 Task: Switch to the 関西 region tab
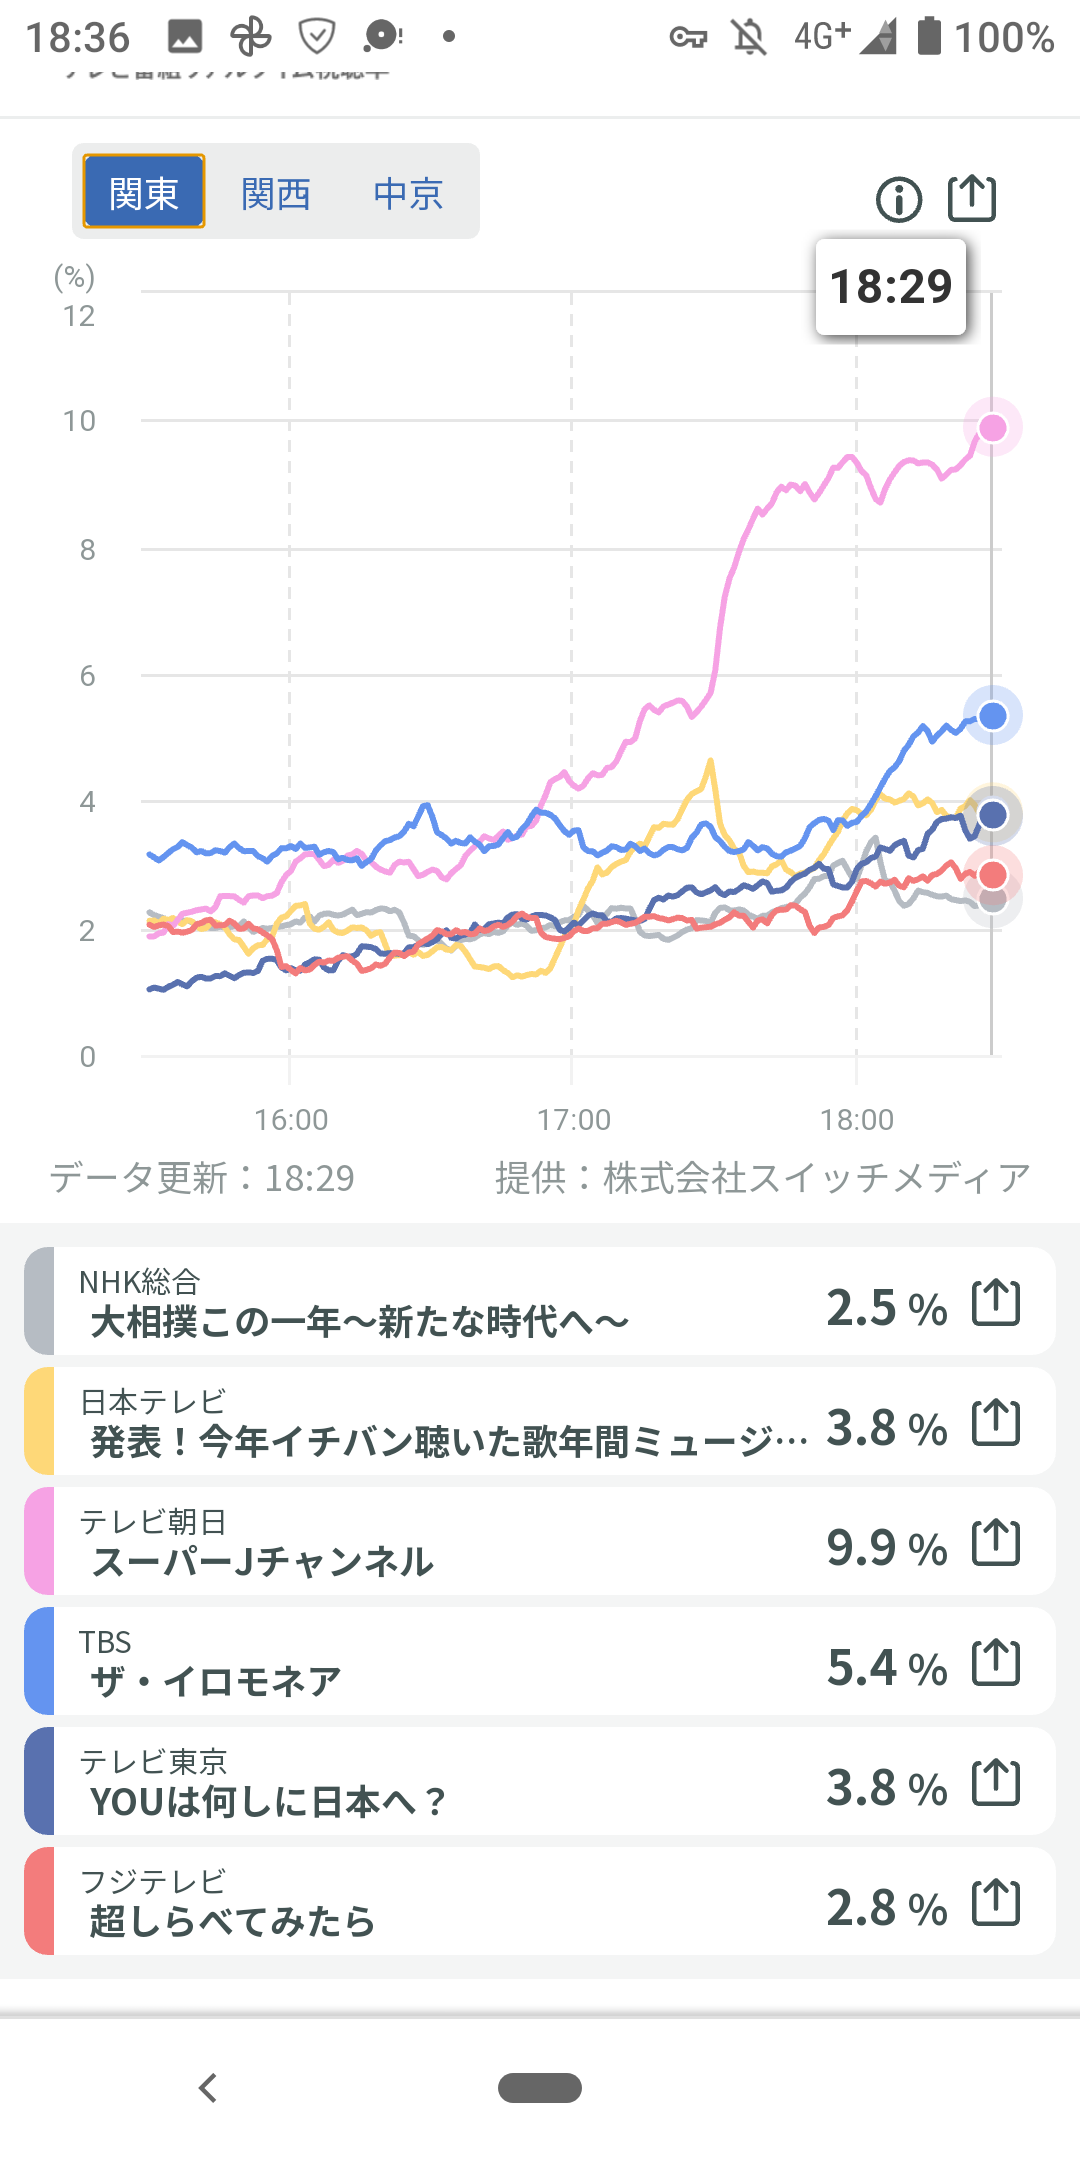click(x=276, y=193)
